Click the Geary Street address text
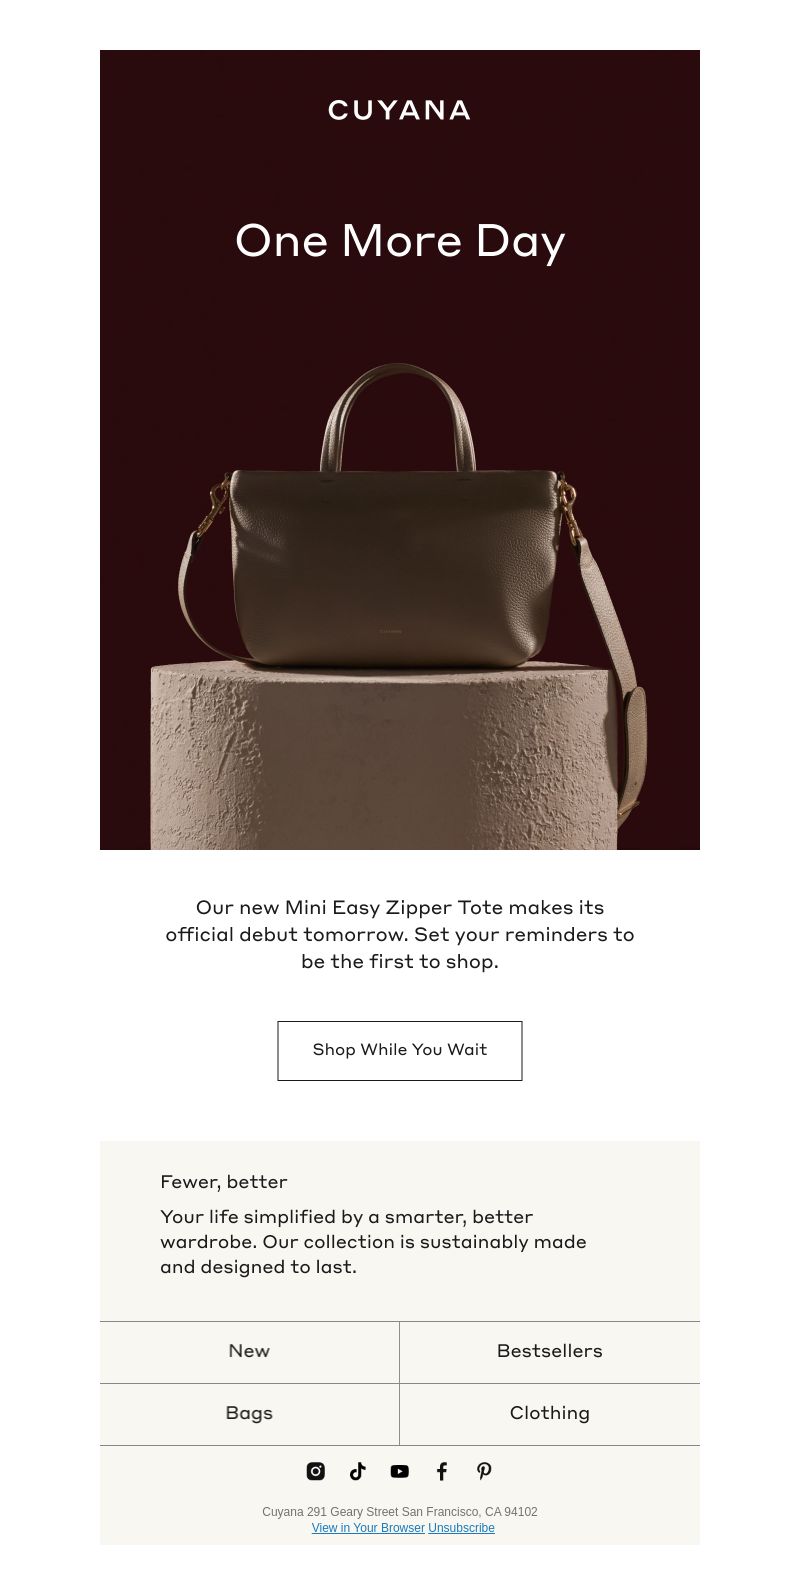800x1583 pixels. 400,1512
